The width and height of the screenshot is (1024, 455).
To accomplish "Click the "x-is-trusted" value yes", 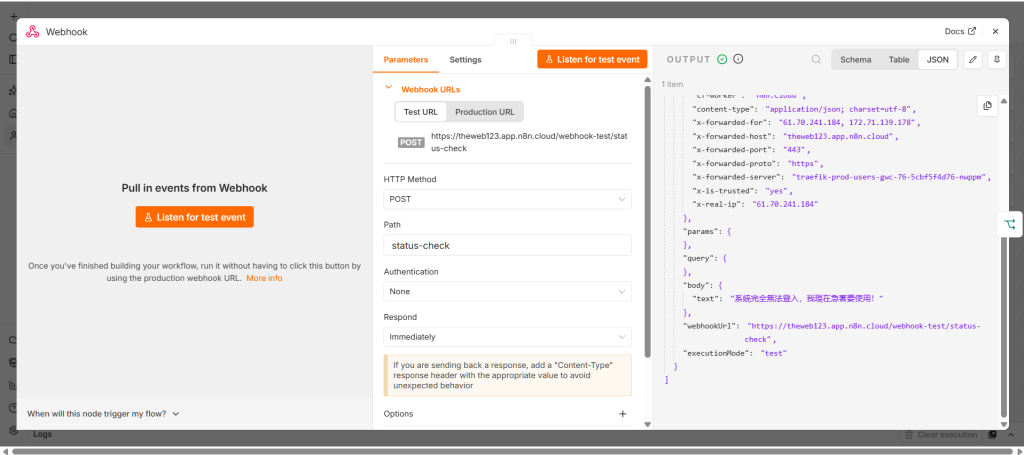I will pyautogui.click(x=776, y=191).
